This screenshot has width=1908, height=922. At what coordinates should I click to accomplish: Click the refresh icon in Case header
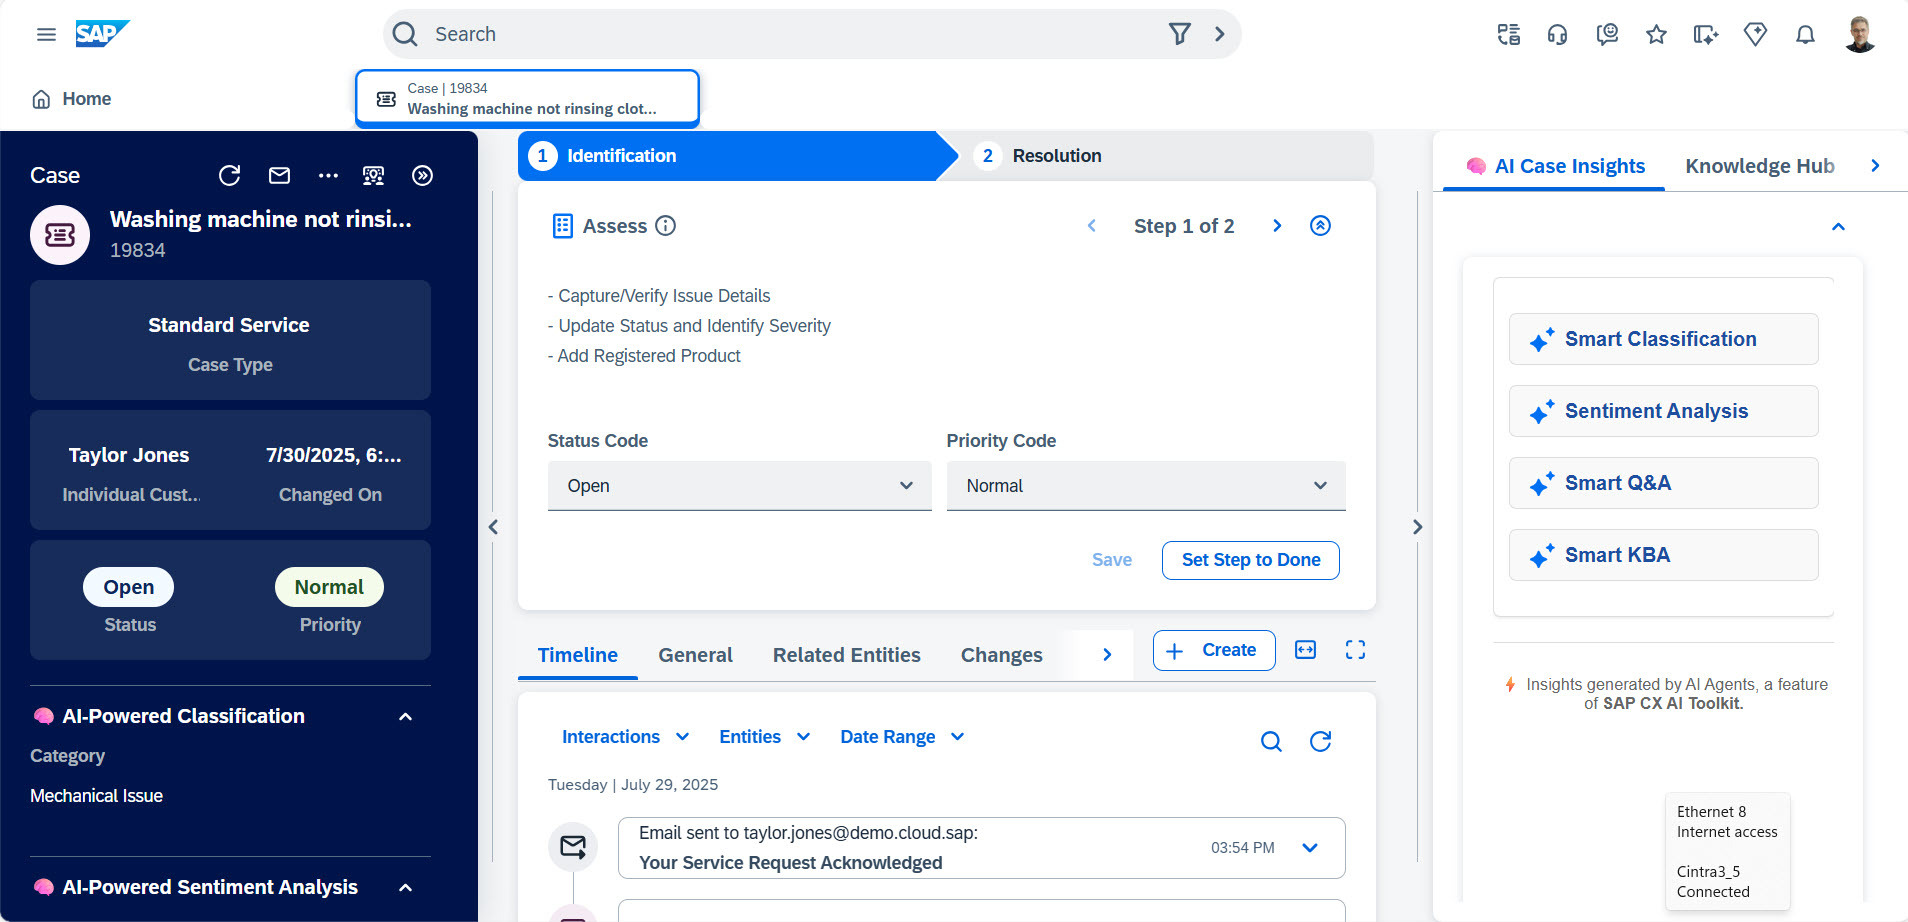(229, 176)
